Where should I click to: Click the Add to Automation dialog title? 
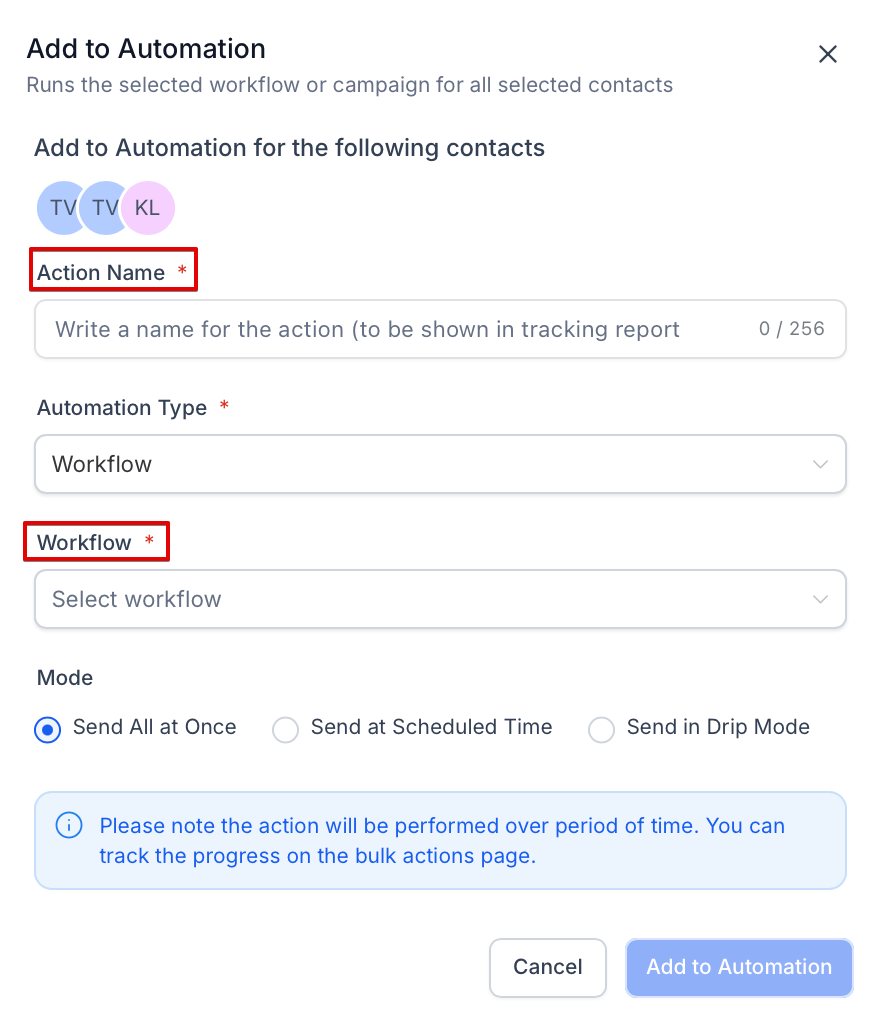[x=146, y=48]
